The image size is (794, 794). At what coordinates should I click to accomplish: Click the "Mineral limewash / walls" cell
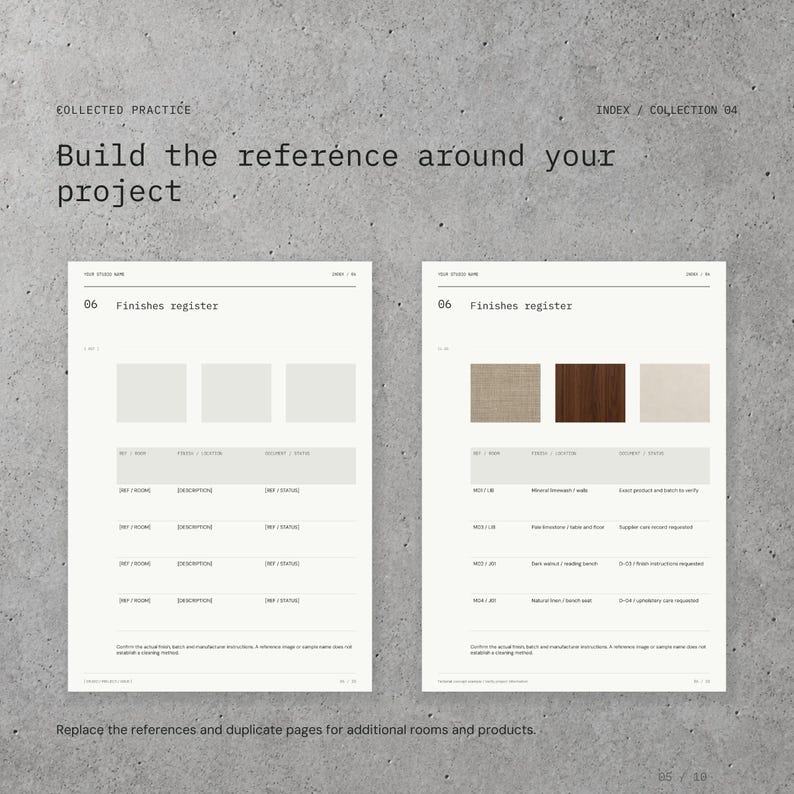[560, 490]
